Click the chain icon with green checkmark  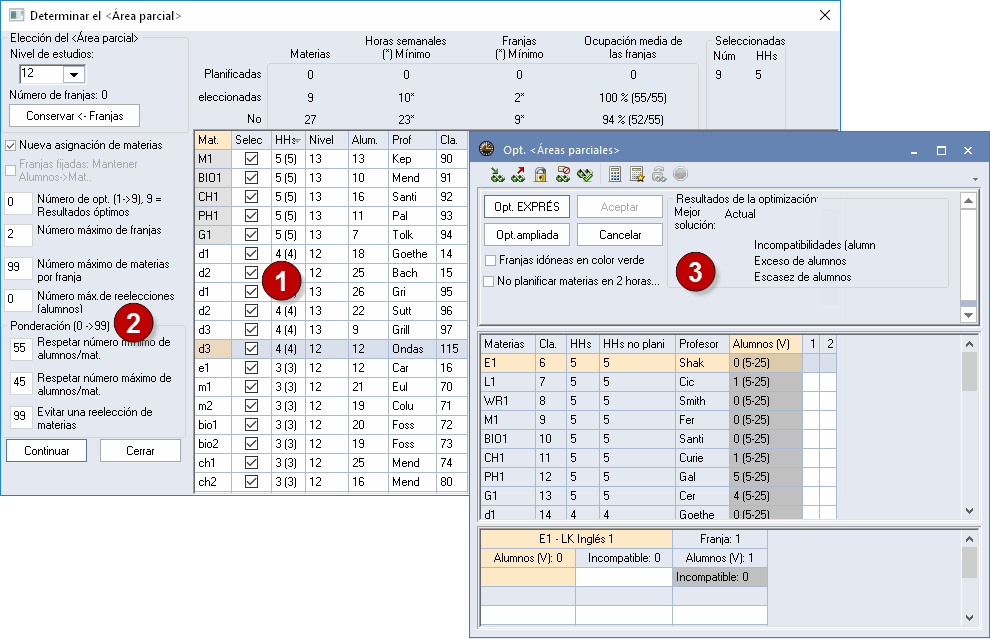[585, 174]
